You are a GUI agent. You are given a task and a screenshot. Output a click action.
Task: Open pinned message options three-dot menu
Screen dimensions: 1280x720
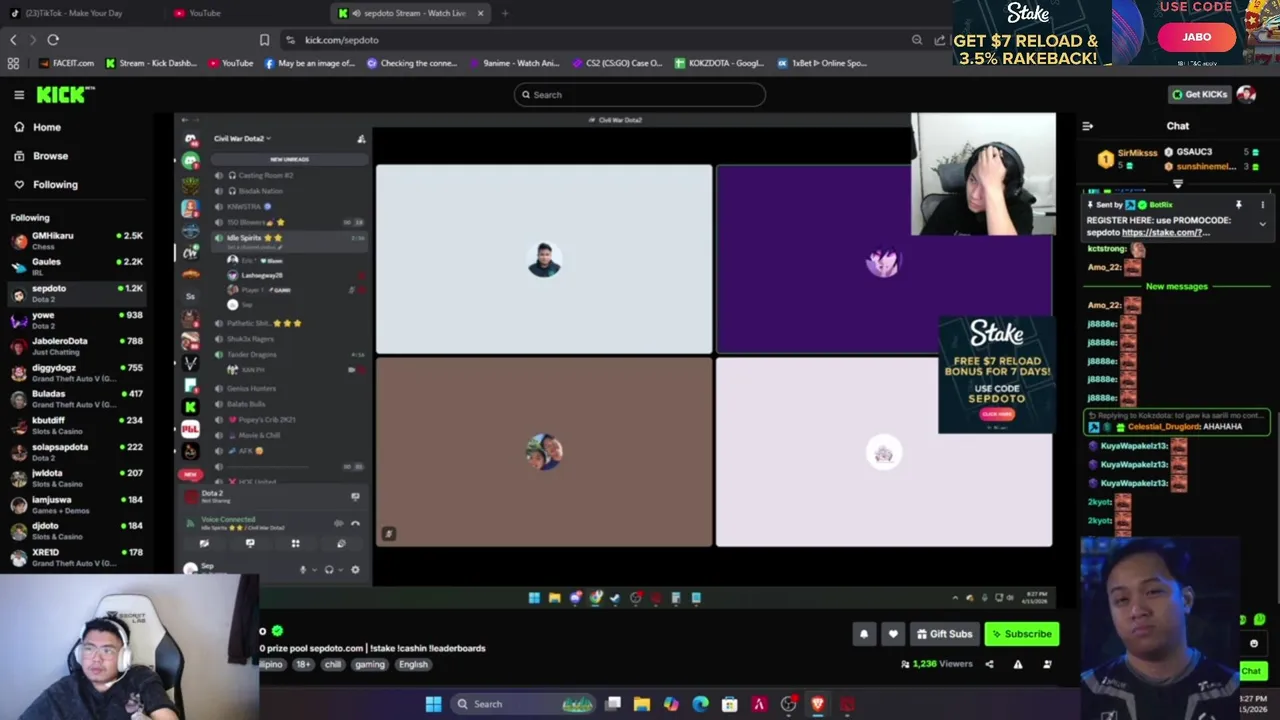(x=1262, y=205)
